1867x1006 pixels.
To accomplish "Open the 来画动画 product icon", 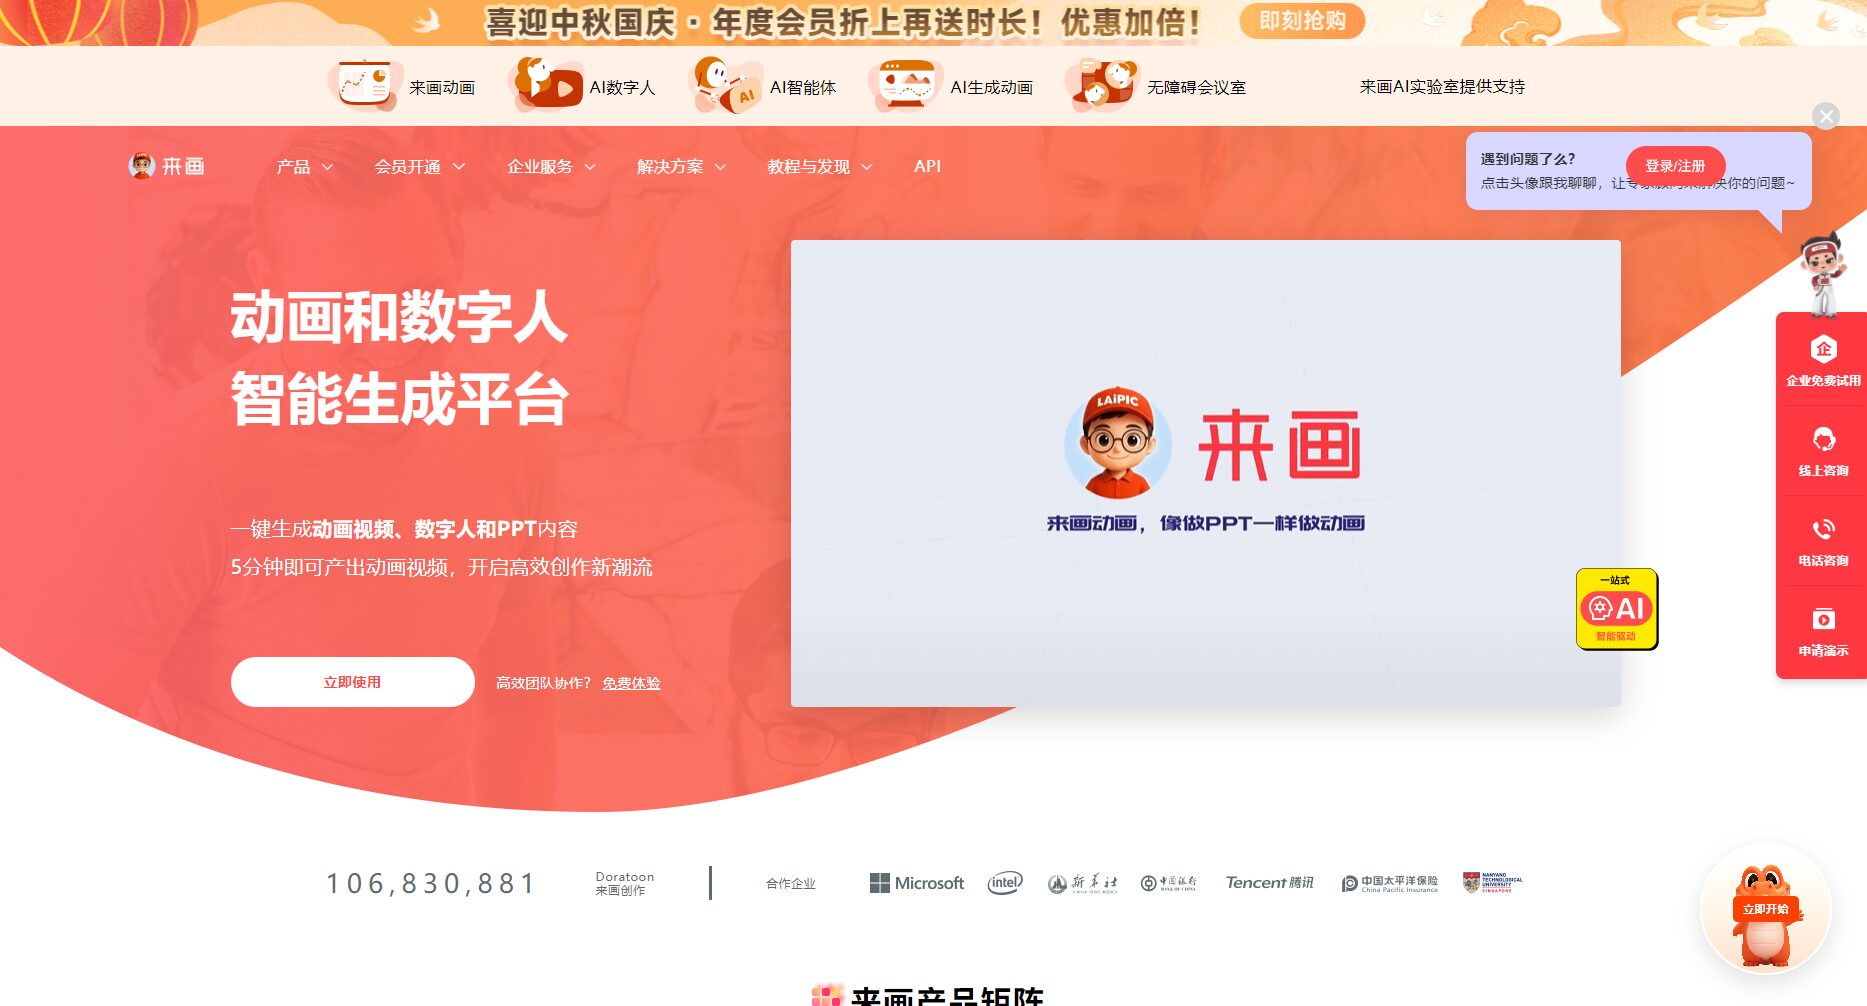I will [x=364, y=86].
